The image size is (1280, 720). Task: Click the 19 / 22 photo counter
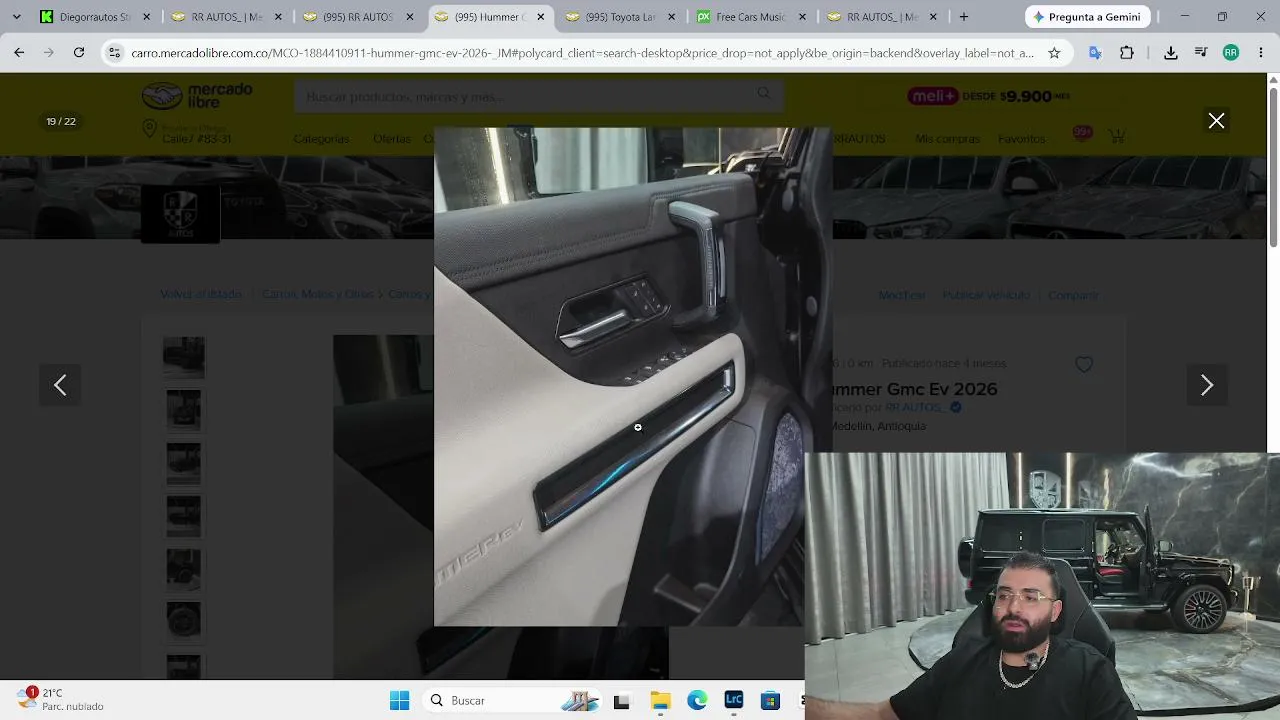[61, 121]
